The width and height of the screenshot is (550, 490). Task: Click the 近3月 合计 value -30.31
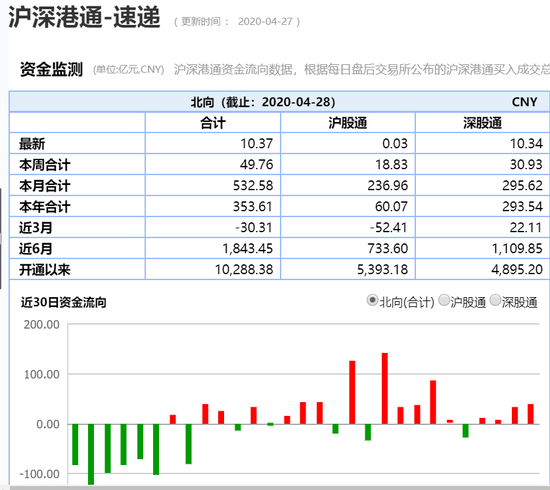pos(254,228)
